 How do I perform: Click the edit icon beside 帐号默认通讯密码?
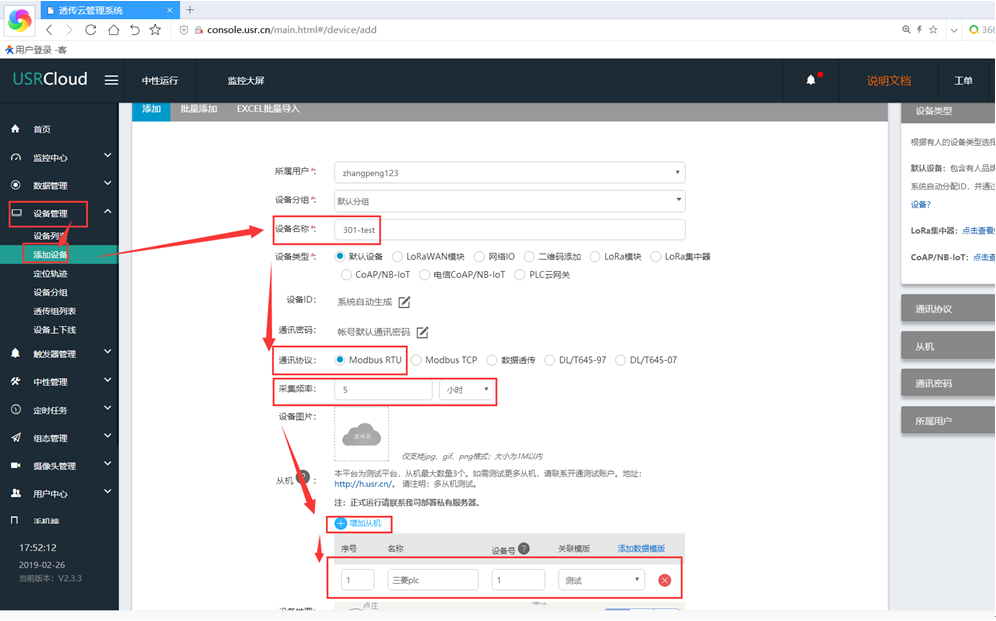422,332
